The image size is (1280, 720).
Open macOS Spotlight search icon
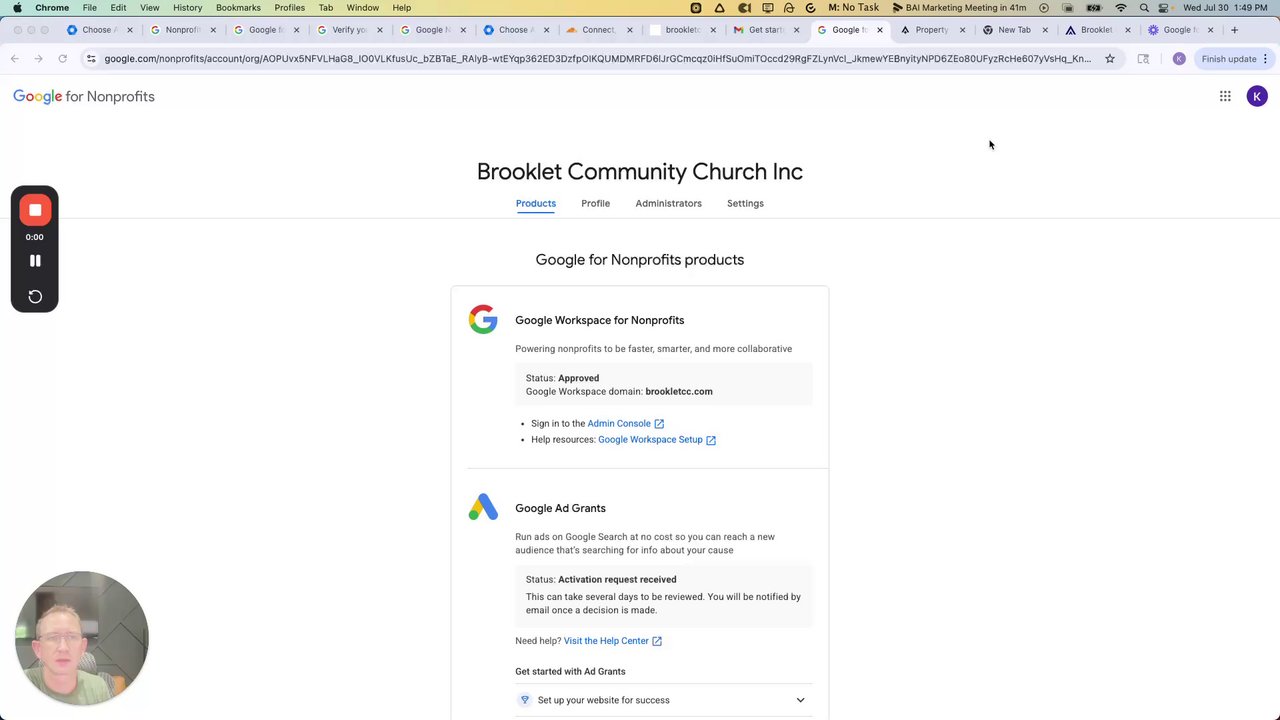click(x=1144, y=8)
